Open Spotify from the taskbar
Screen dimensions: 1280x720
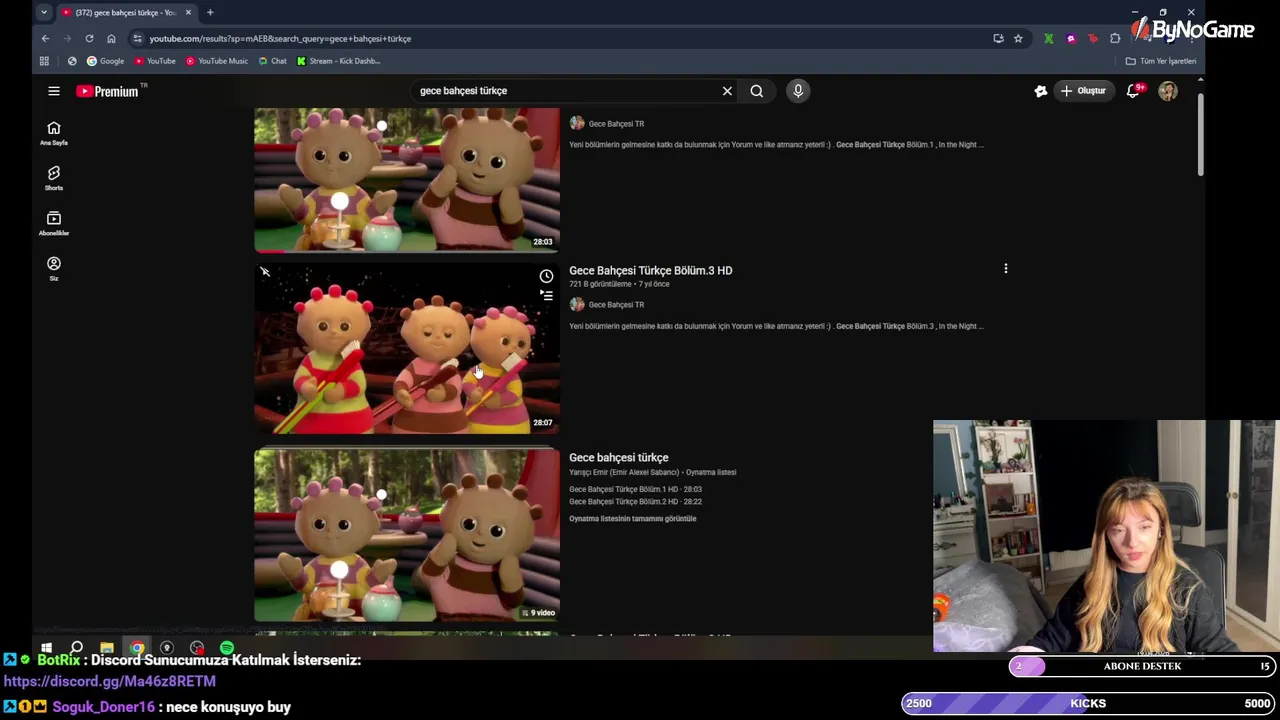(227, 648)
